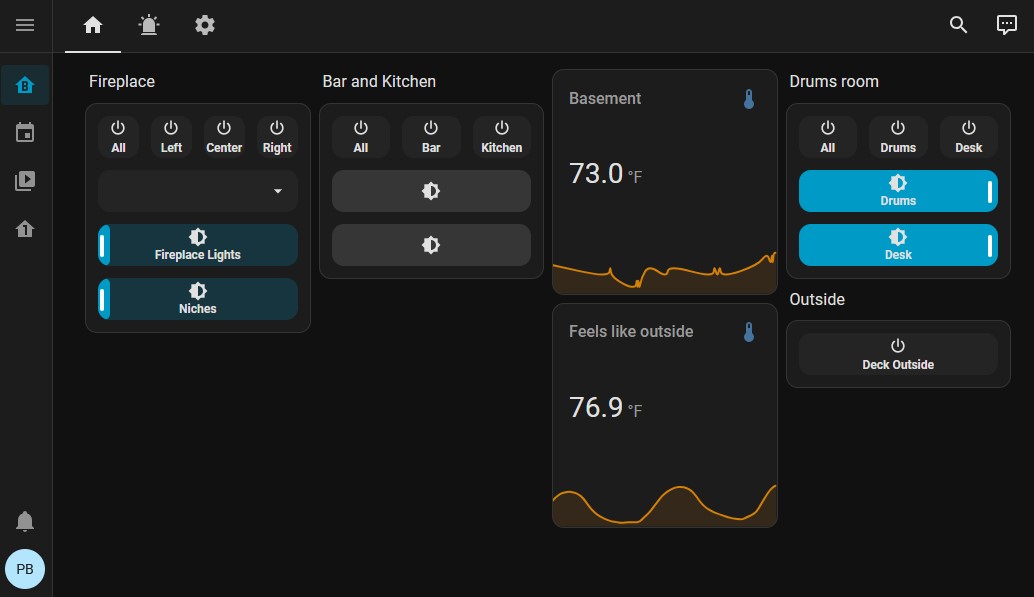
Task: Toggle Fireplace Center power button
Action: [x=224, y=137]
